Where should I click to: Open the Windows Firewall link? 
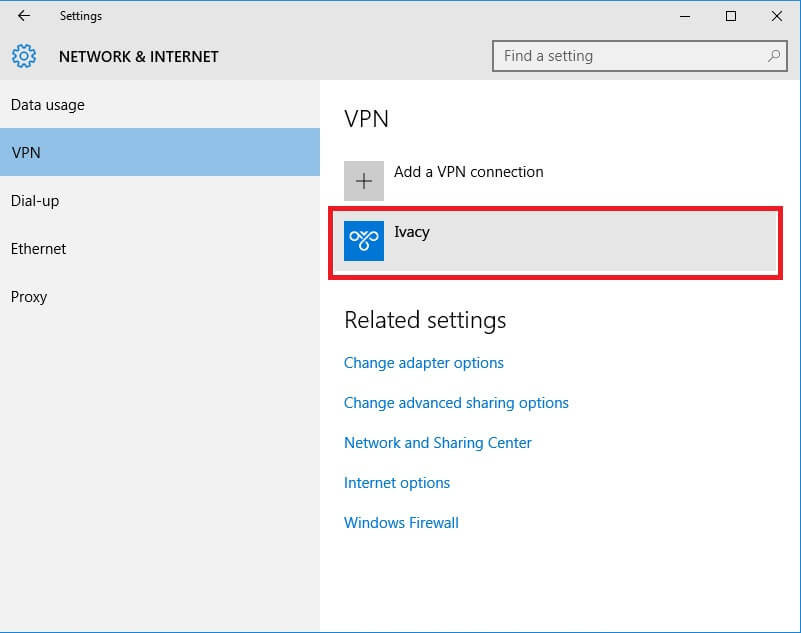pyautogui.click(x=401, y=523)
